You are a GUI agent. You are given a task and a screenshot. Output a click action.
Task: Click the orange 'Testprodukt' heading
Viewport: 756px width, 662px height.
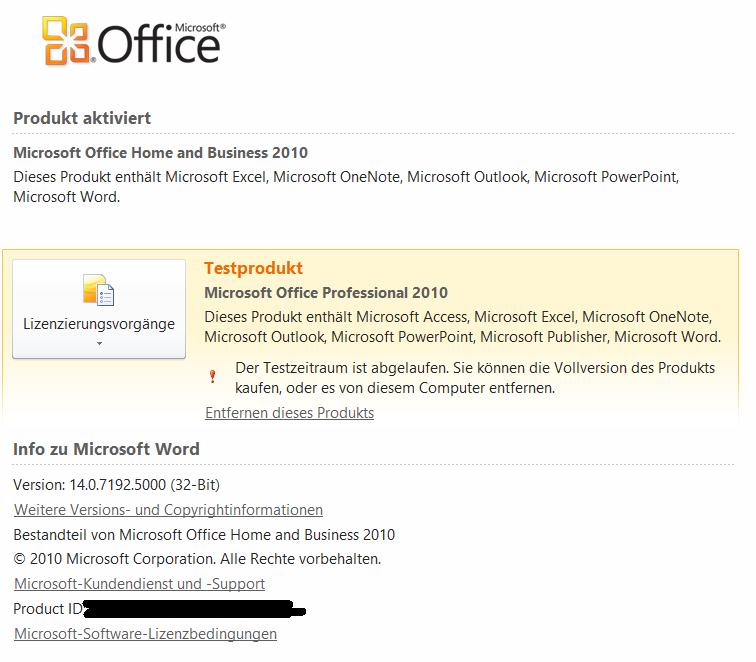[253, 268]
